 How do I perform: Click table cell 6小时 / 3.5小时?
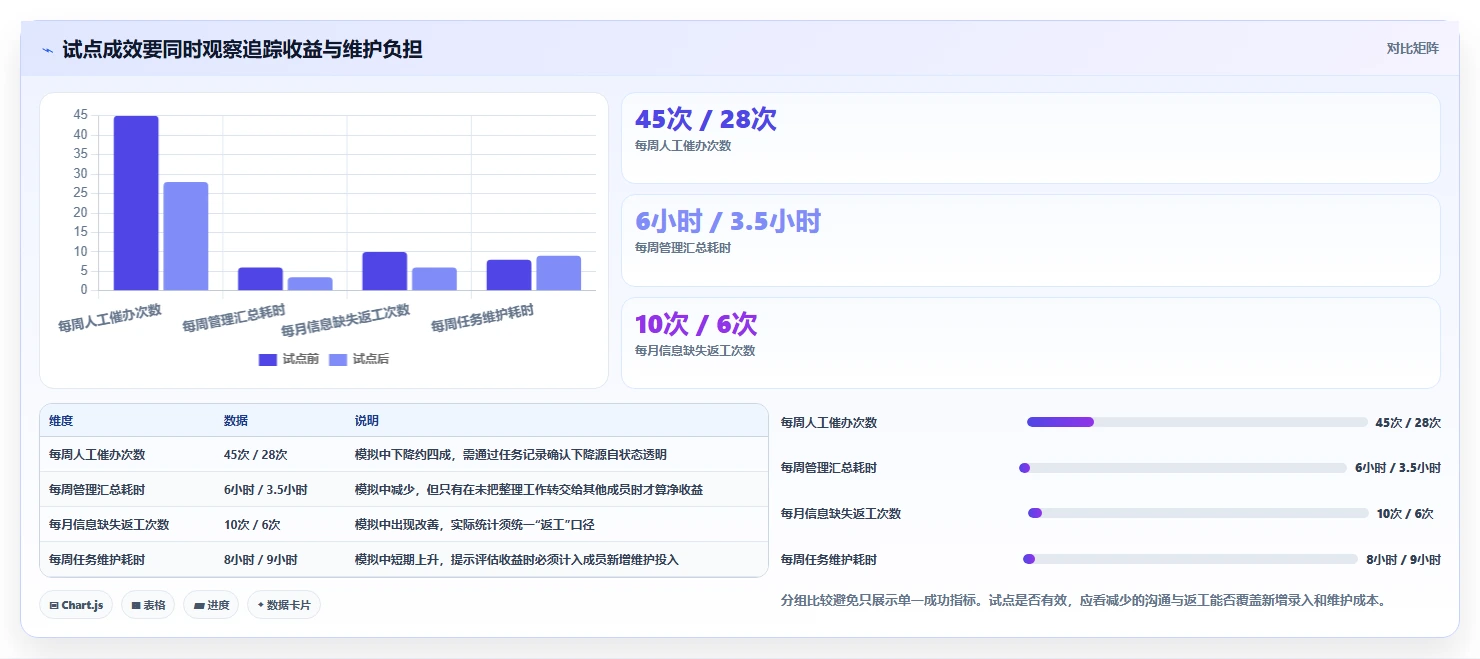click(x=266, y=490)
